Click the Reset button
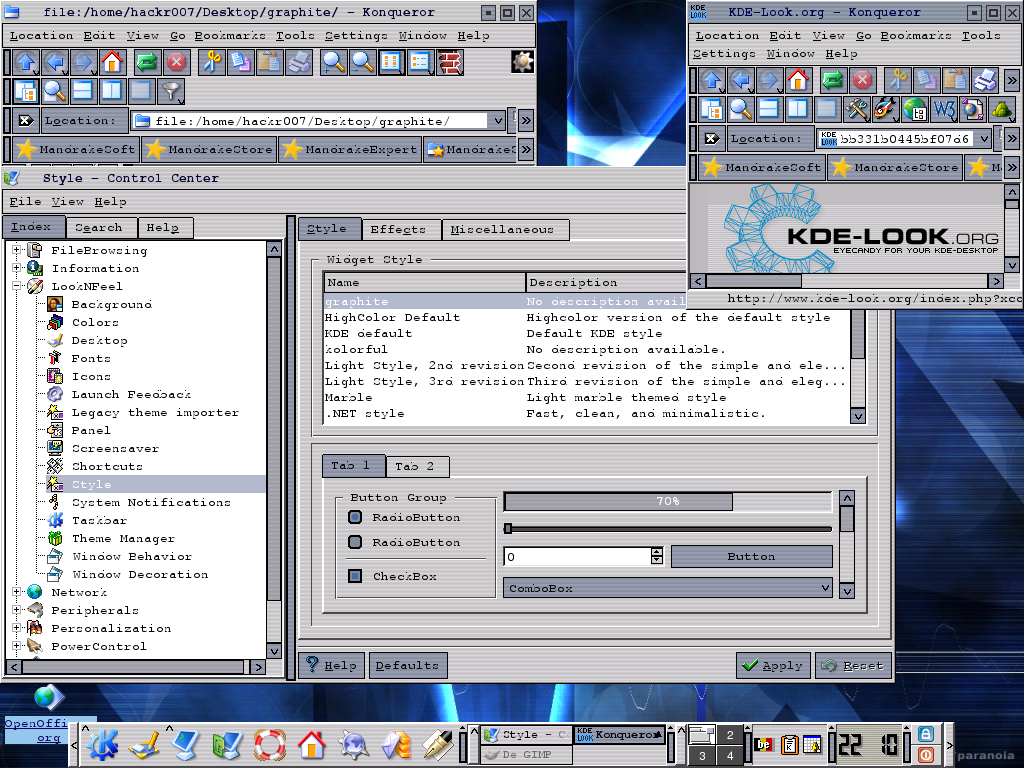Screen dimensions: 1024x768 click(x=853, y=665)
